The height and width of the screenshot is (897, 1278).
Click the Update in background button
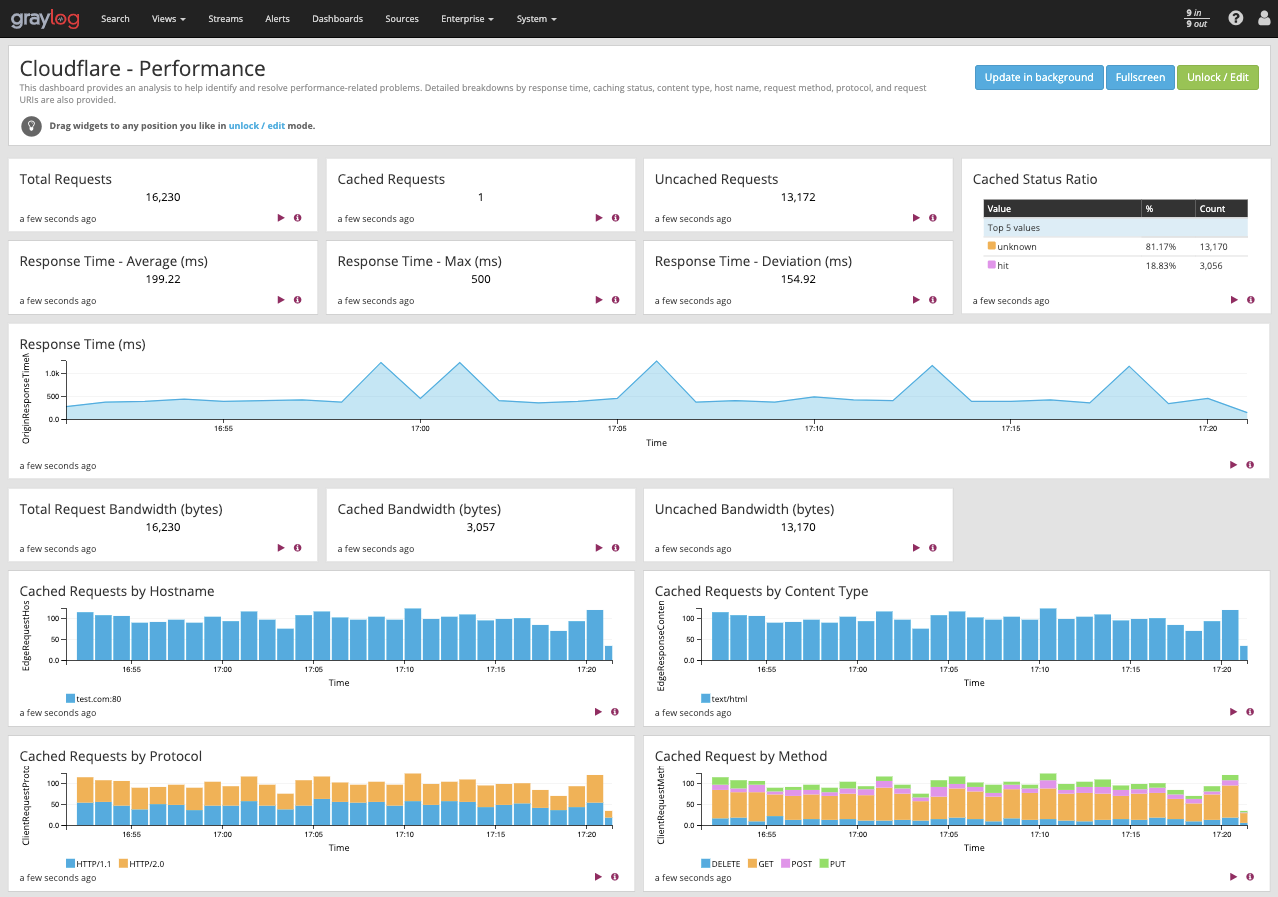pos(1039,77)
